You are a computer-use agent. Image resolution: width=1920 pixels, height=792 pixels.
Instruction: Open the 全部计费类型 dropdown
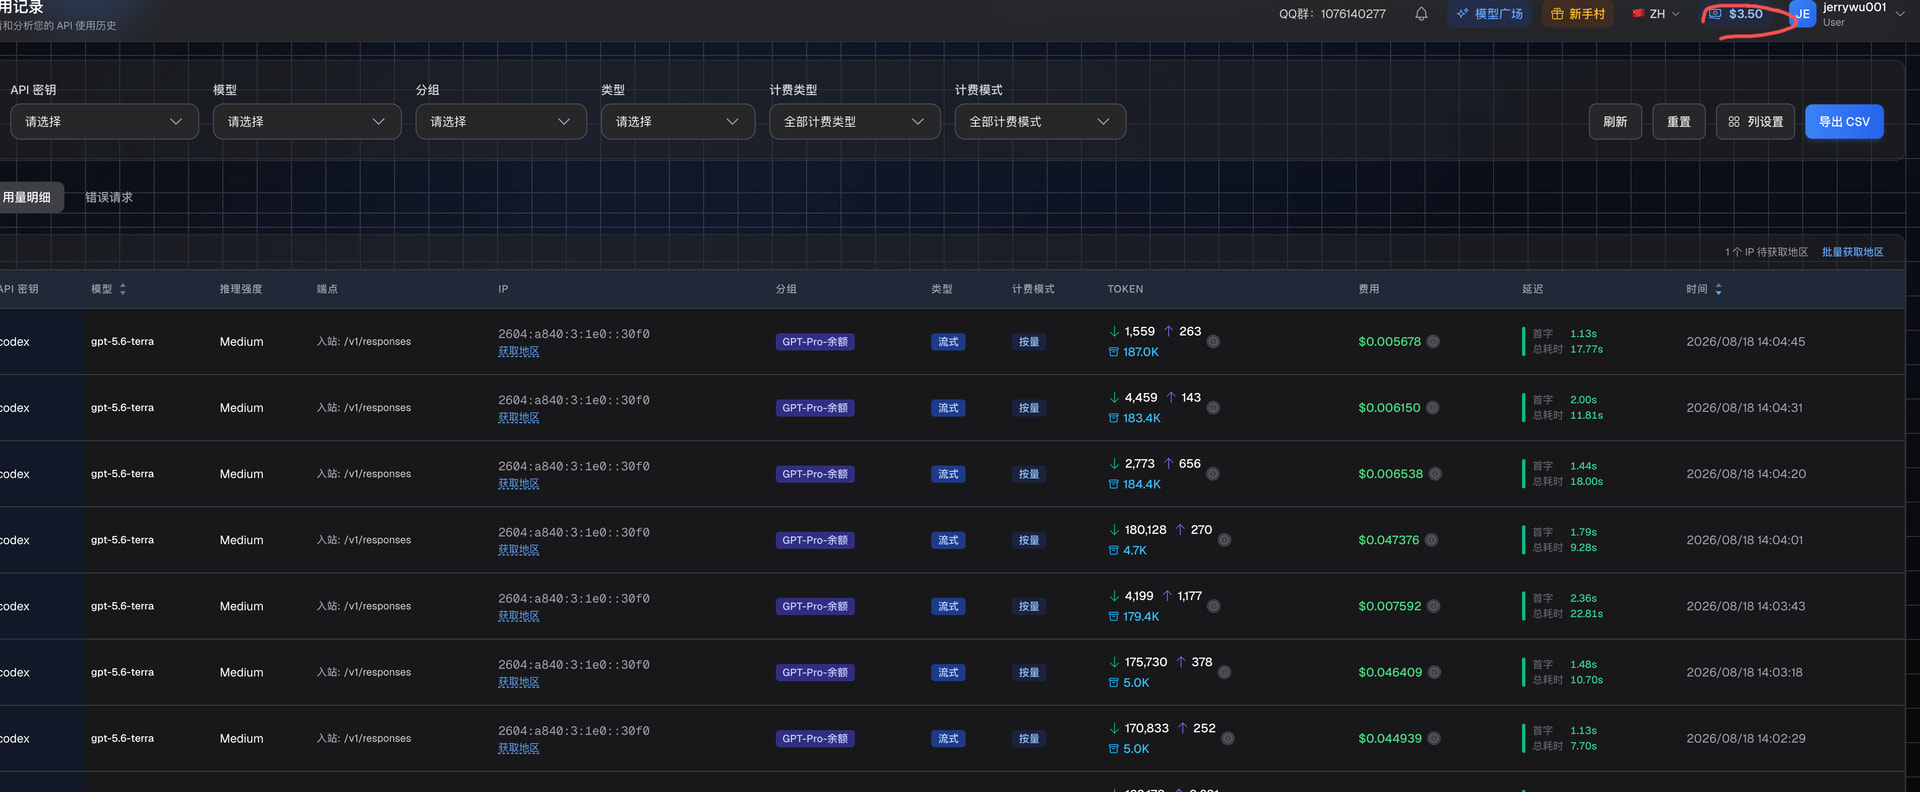click(x=855, y=122)
